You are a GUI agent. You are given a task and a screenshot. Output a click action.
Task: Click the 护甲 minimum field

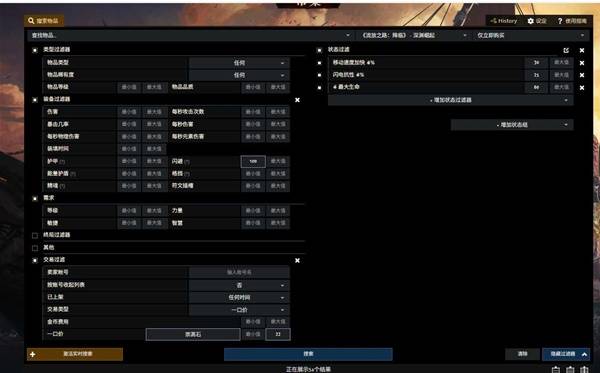click(x=129, y=161)
